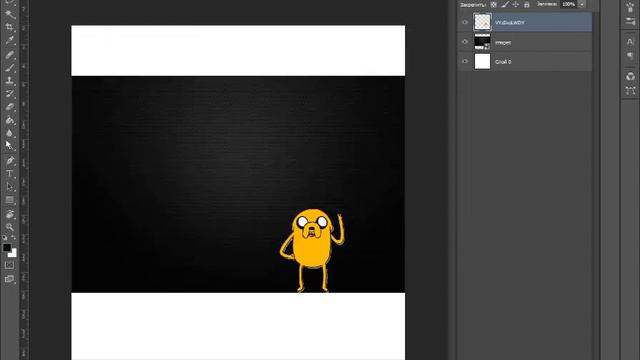Toggle lock layer position
This screenshot has width=640, height=360.
point(516,4)
